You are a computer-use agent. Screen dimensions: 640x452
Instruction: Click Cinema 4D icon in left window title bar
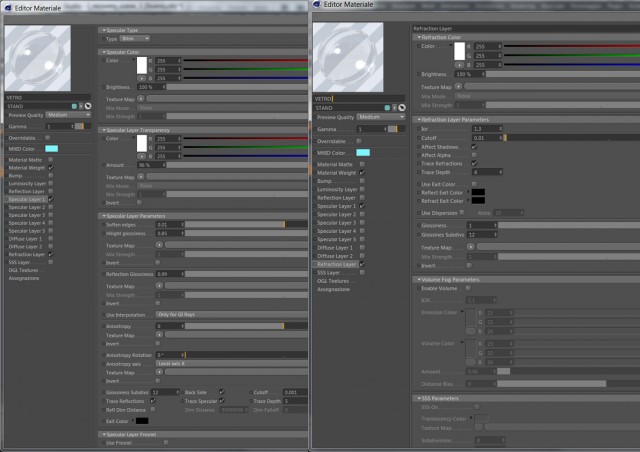pyautogui.click(x=8, y=8)
